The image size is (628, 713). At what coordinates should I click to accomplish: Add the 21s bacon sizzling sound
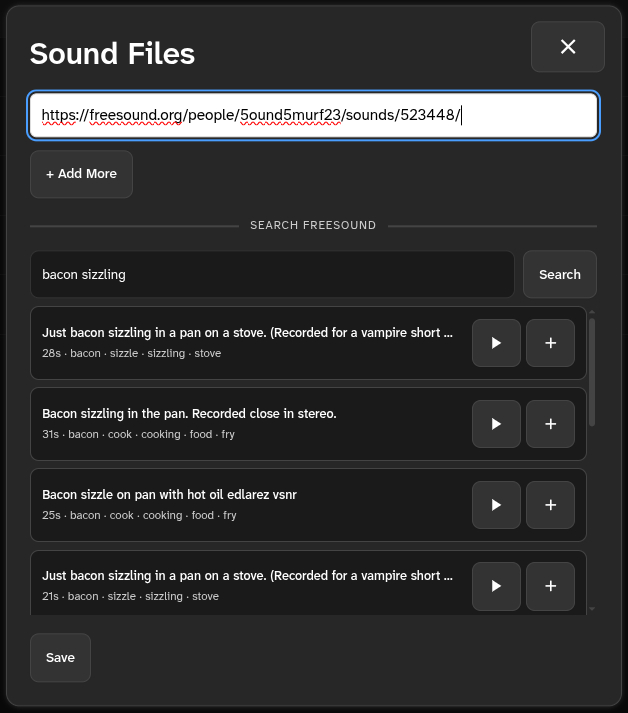coord(550,586)
